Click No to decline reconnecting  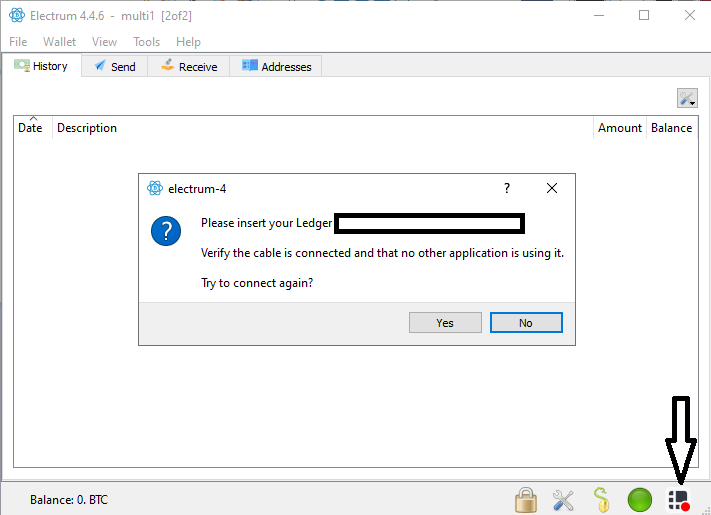coord(526,323)
